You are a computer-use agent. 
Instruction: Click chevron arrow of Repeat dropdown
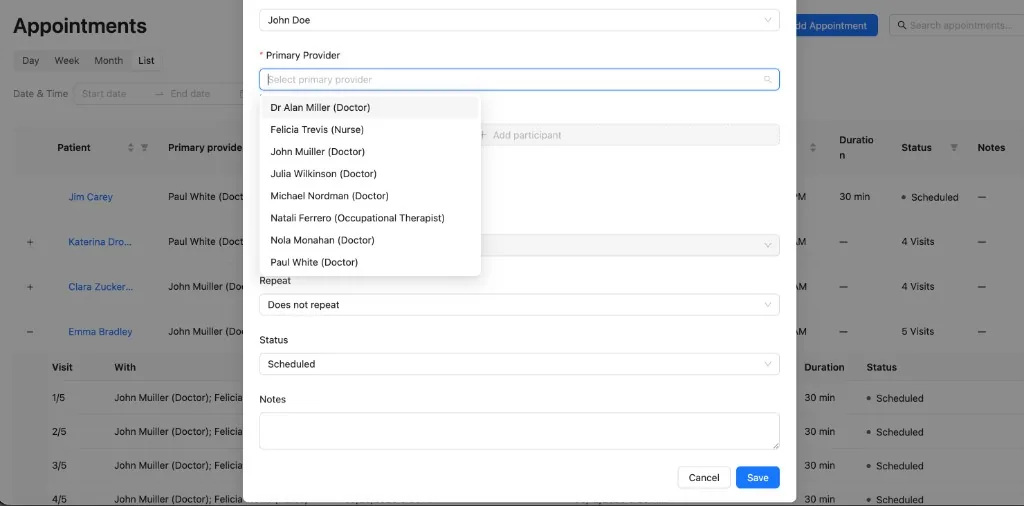click(x=768, y=305)
